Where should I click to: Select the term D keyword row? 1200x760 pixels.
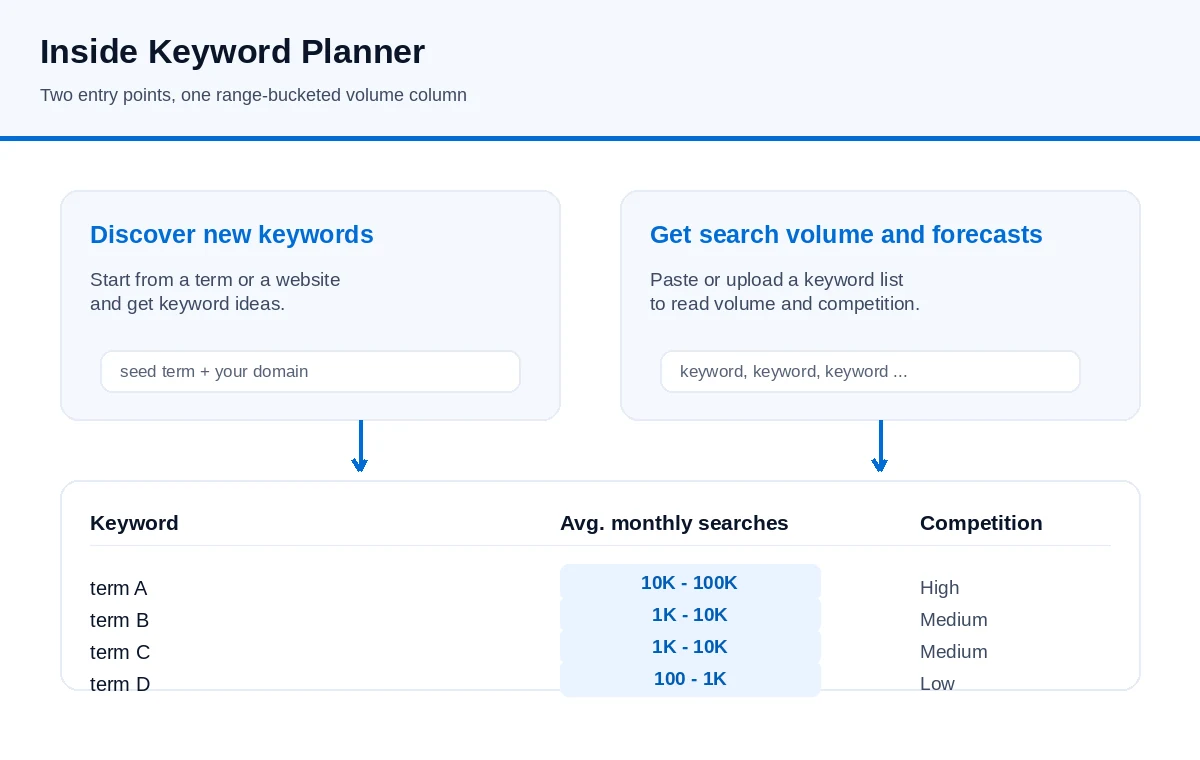tap(600, 683)
